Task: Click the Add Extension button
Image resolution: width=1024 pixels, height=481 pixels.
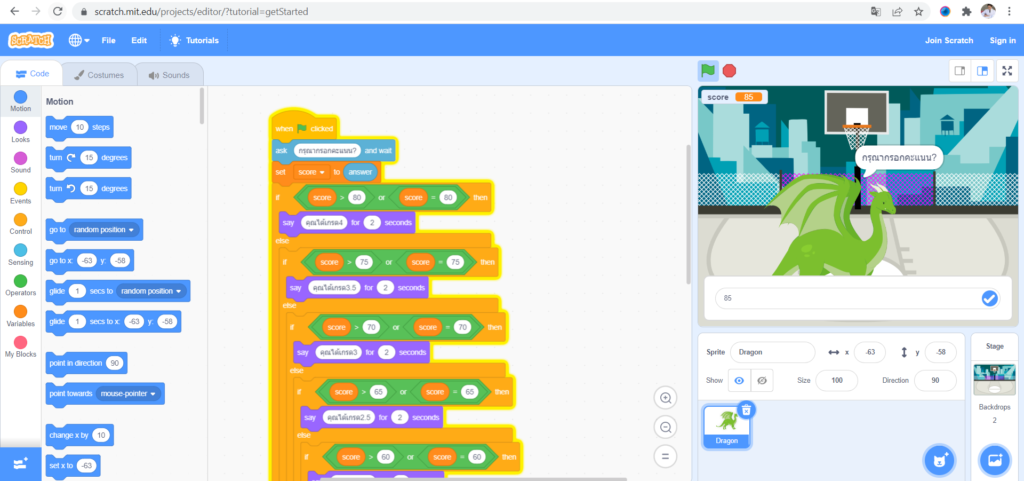Action: coord(20,464)
